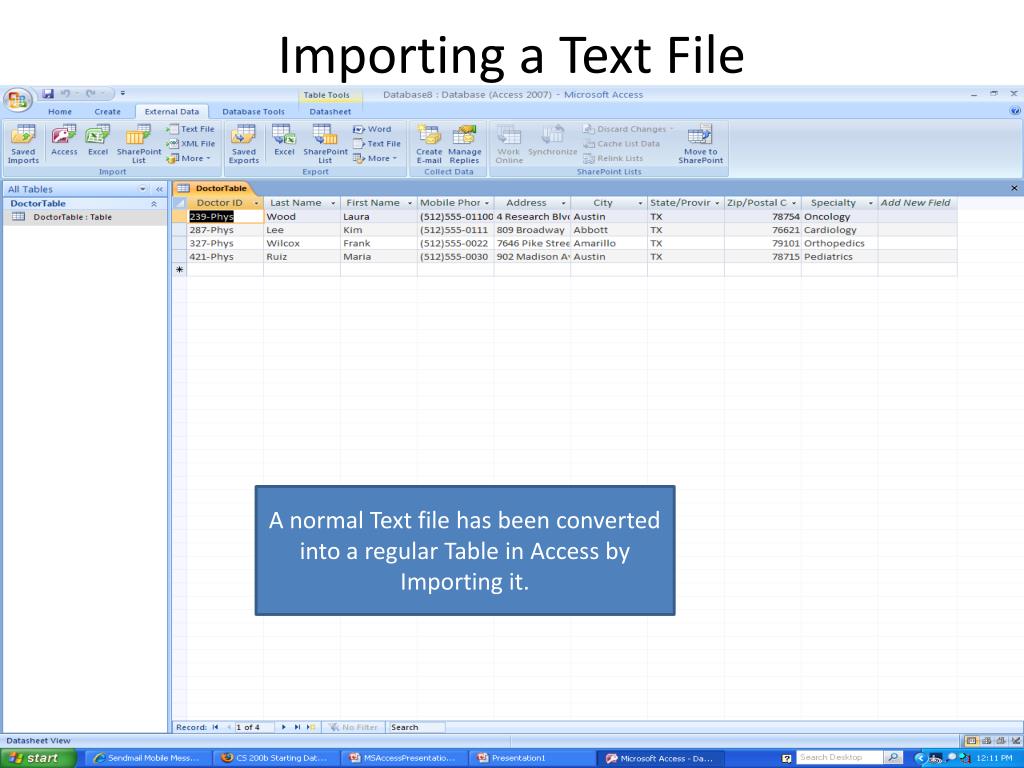Click cell containing 239-Phys
Viewport: 1024px width, 768px height.
click(225, 217)
